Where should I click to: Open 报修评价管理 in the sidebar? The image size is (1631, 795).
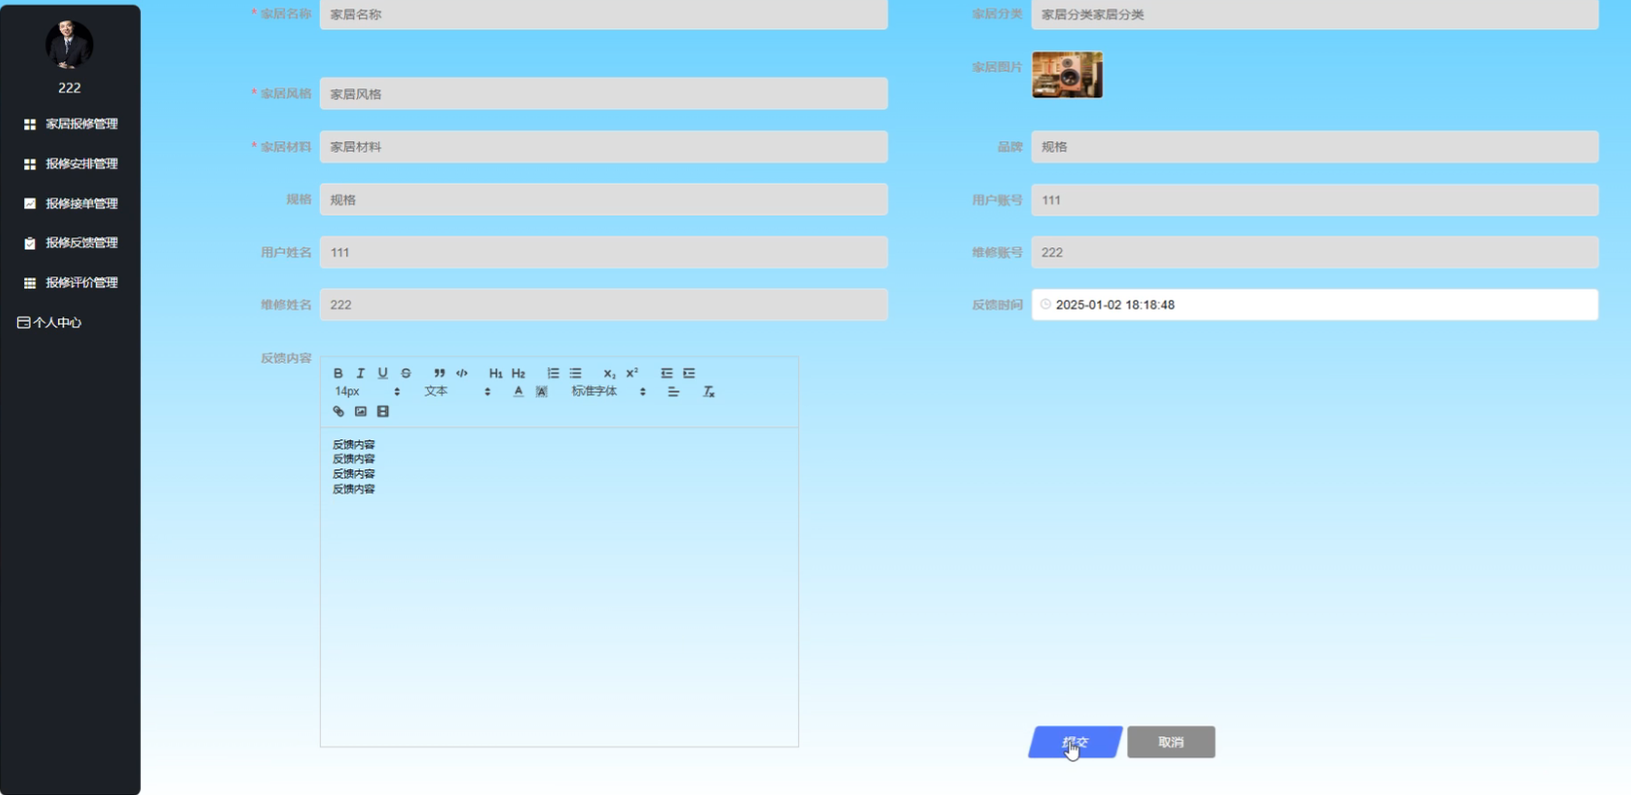(x=70, y=283)
